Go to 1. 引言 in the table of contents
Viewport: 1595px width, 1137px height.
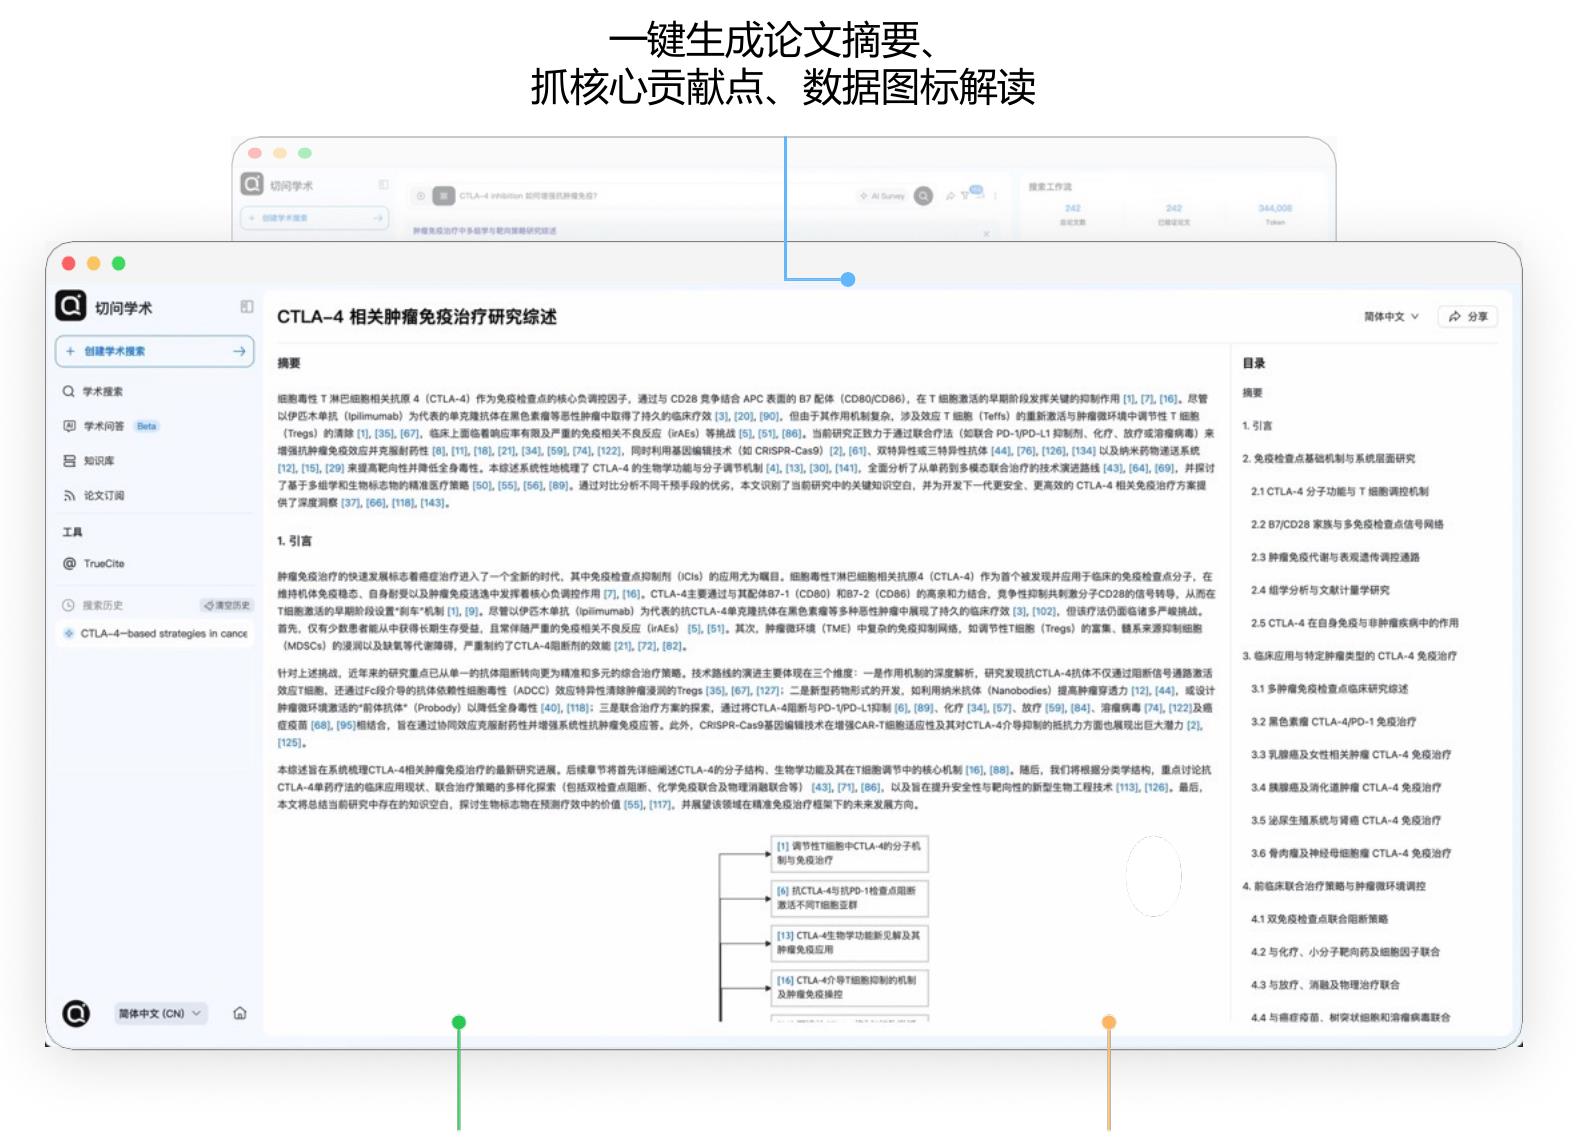(1257, 426)
